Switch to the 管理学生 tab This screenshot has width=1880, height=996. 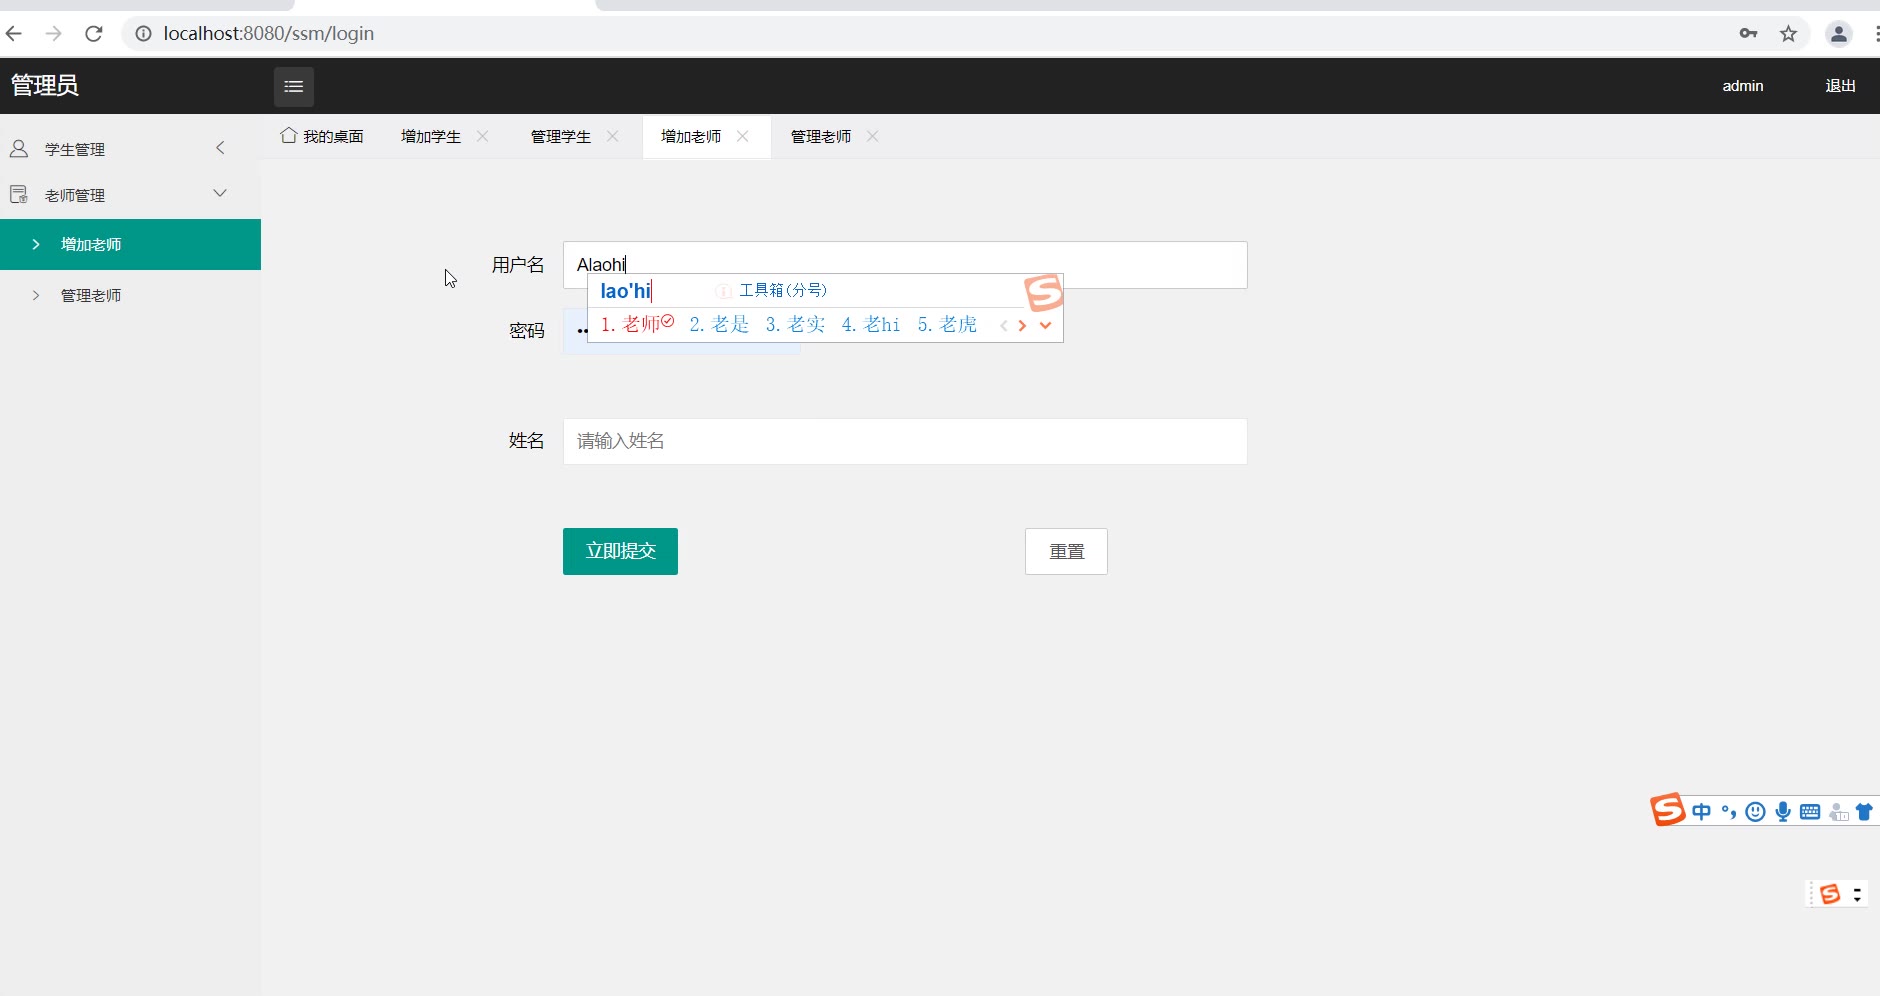561,136
